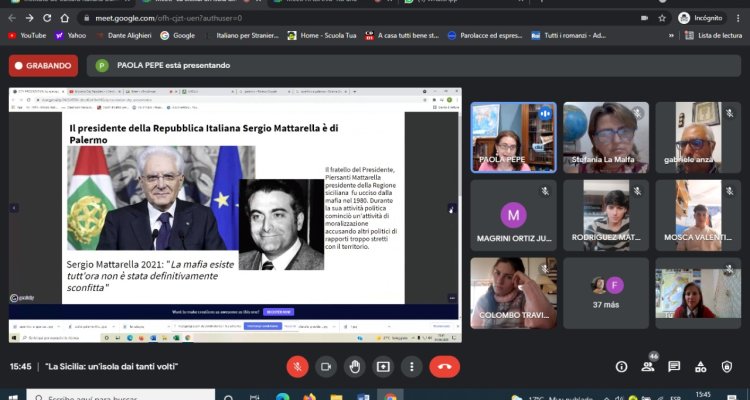Click the 'PAOLA PEPE está presentando' banner
The image size is (750, 400).
[x=414, y=66]
